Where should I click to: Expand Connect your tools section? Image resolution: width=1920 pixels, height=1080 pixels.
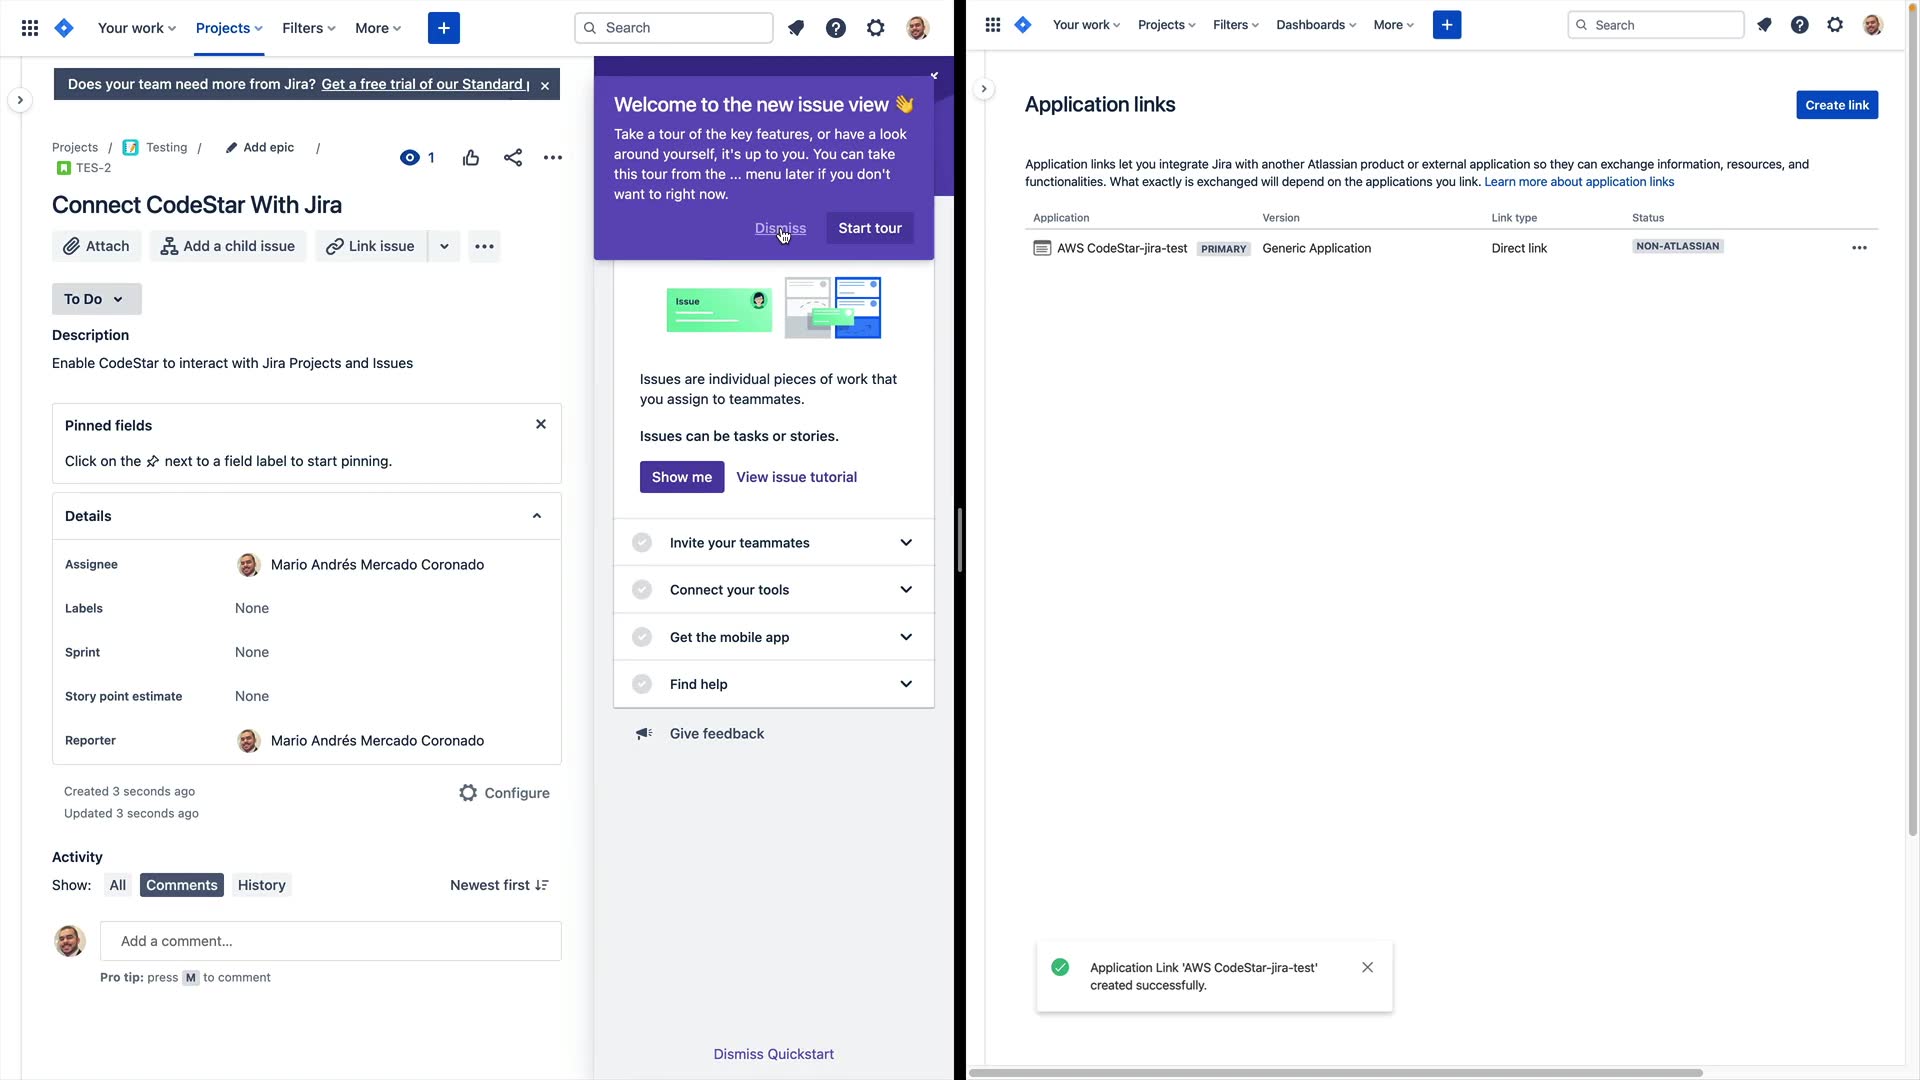pyautogui.click(x=906, y=590)
